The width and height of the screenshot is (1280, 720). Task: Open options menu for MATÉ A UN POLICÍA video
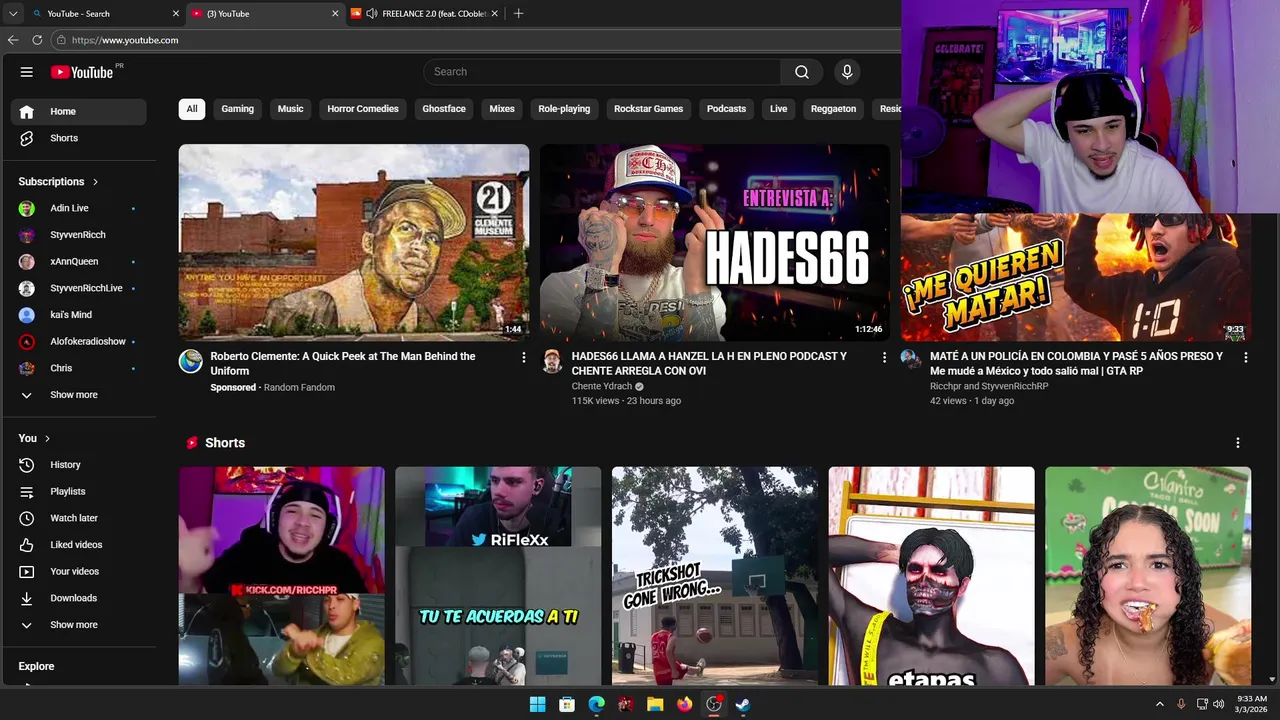tap(1245, 357)
